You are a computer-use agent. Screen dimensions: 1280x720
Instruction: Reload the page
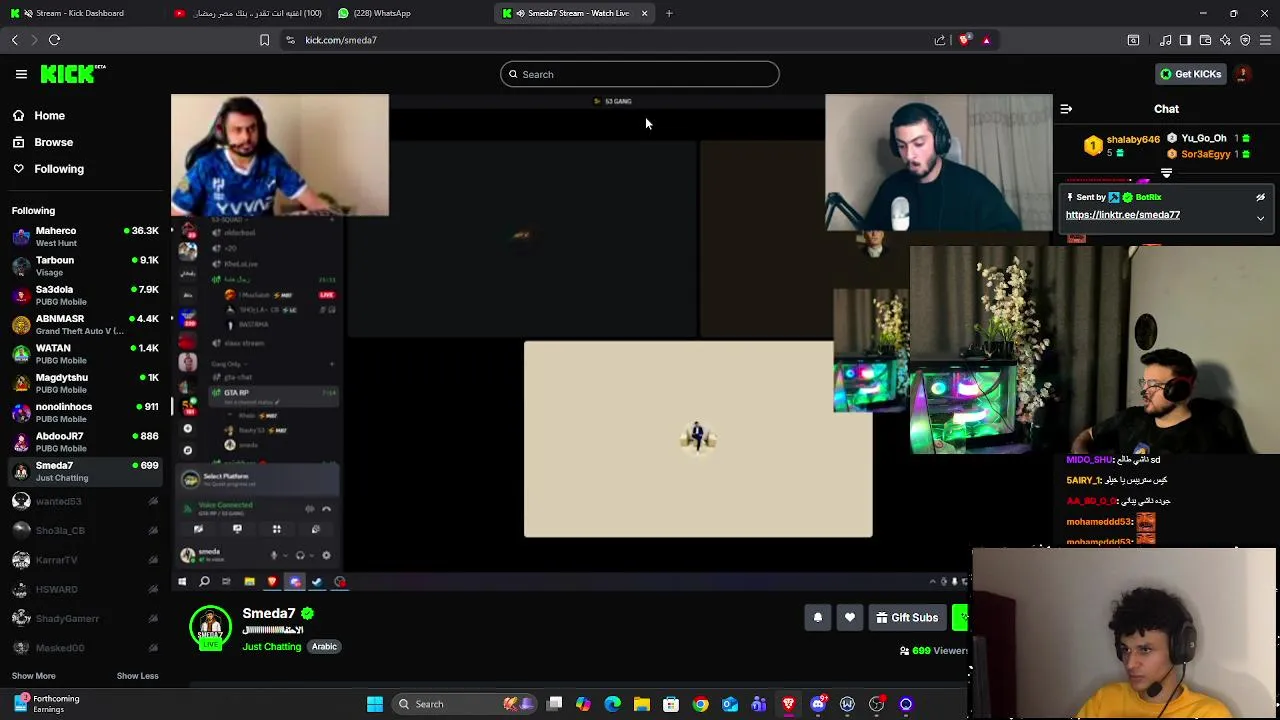[54, 40]
